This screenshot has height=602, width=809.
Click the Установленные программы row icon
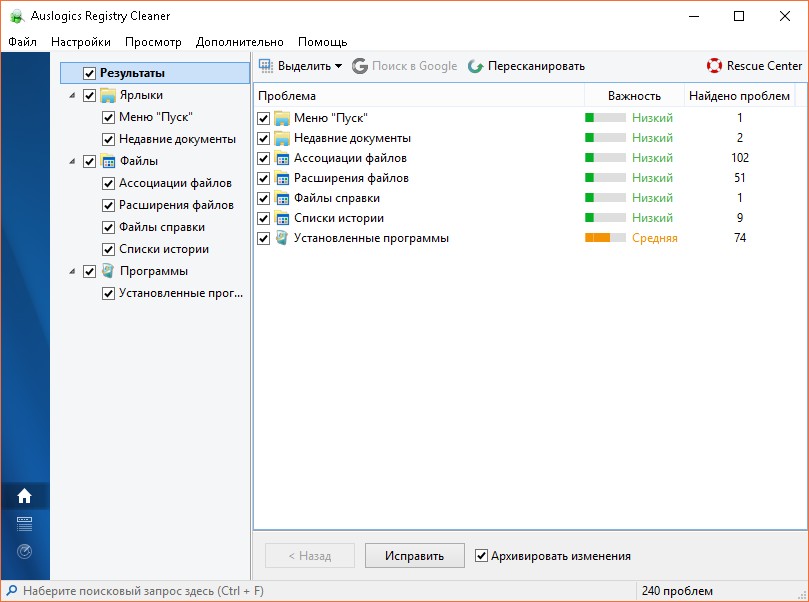point(282,238)
